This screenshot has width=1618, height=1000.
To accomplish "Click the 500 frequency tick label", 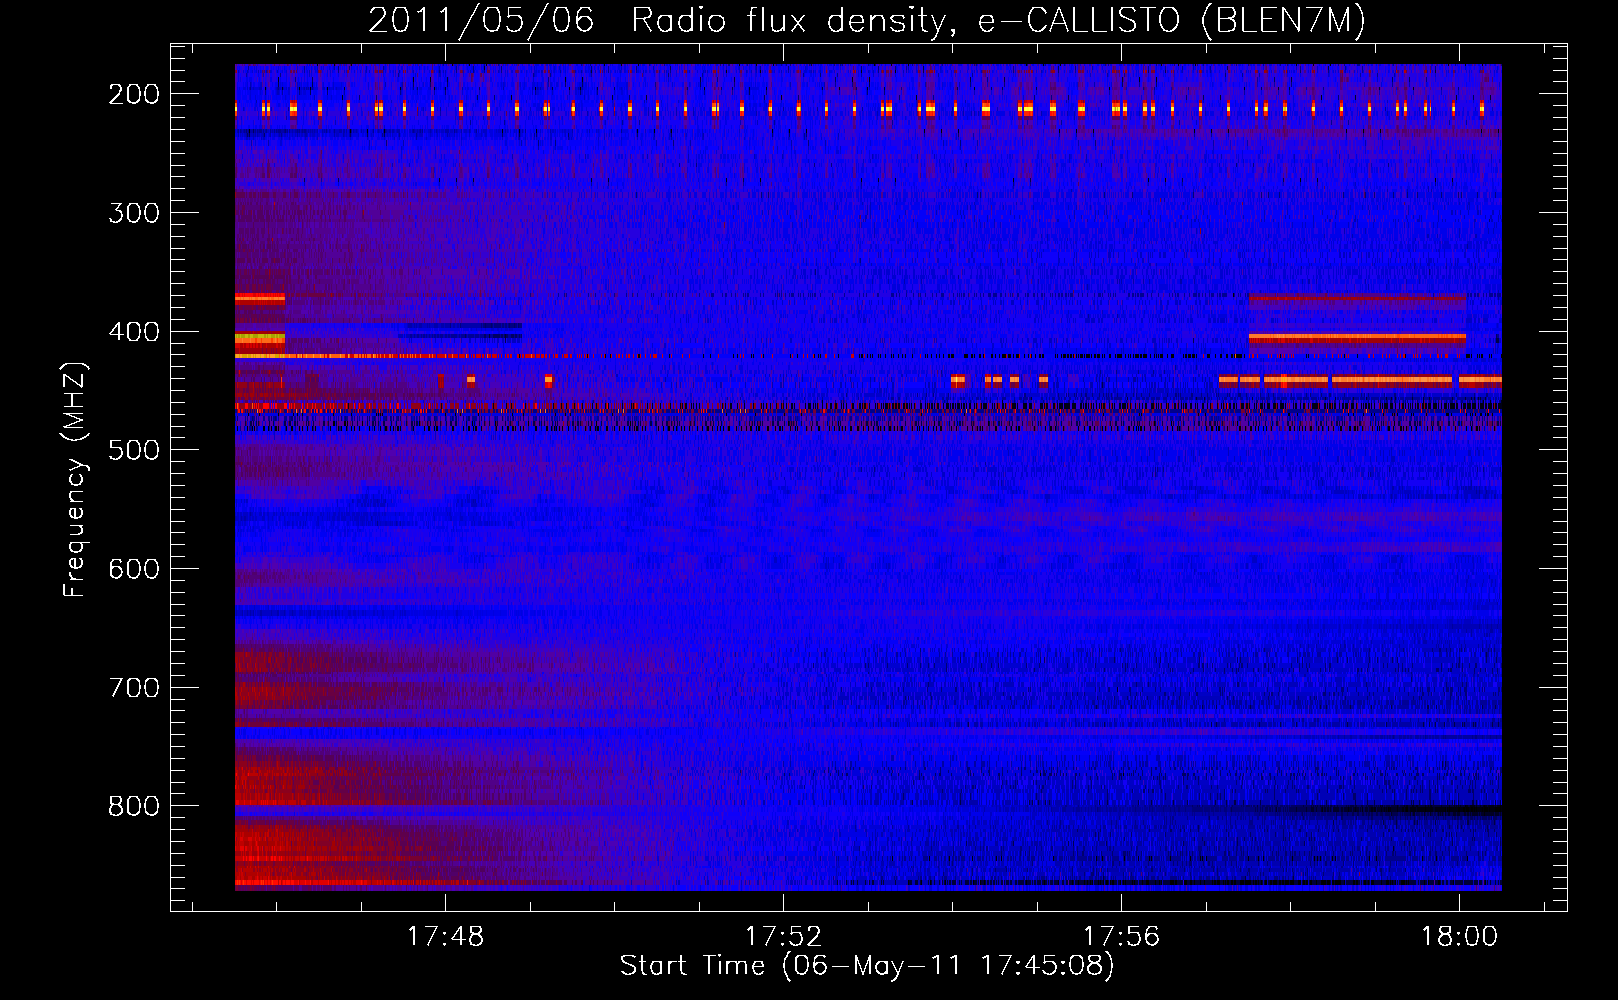I will coord(134,450).
